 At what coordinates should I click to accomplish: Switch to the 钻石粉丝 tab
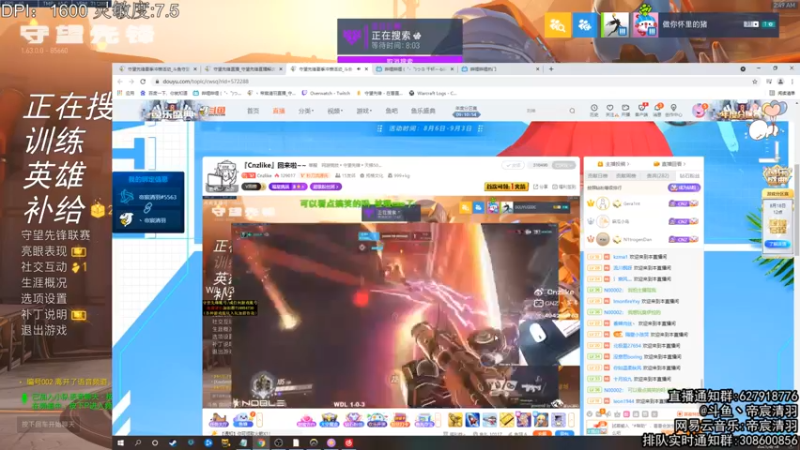pyautogui.click(x=689, y=176)
